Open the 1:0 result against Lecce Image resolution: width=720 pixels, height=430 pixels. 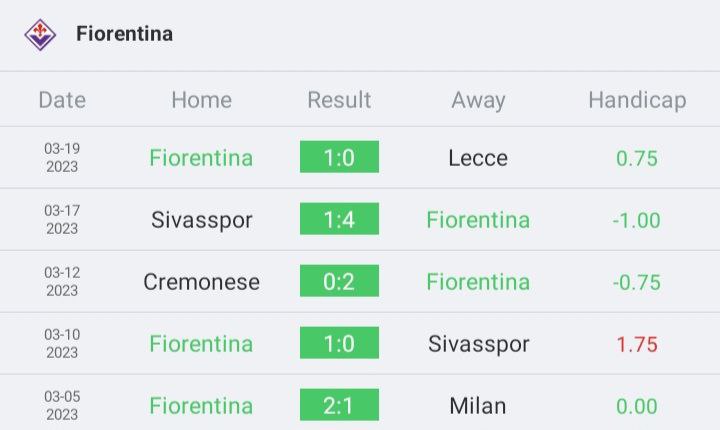coord(339,157)
